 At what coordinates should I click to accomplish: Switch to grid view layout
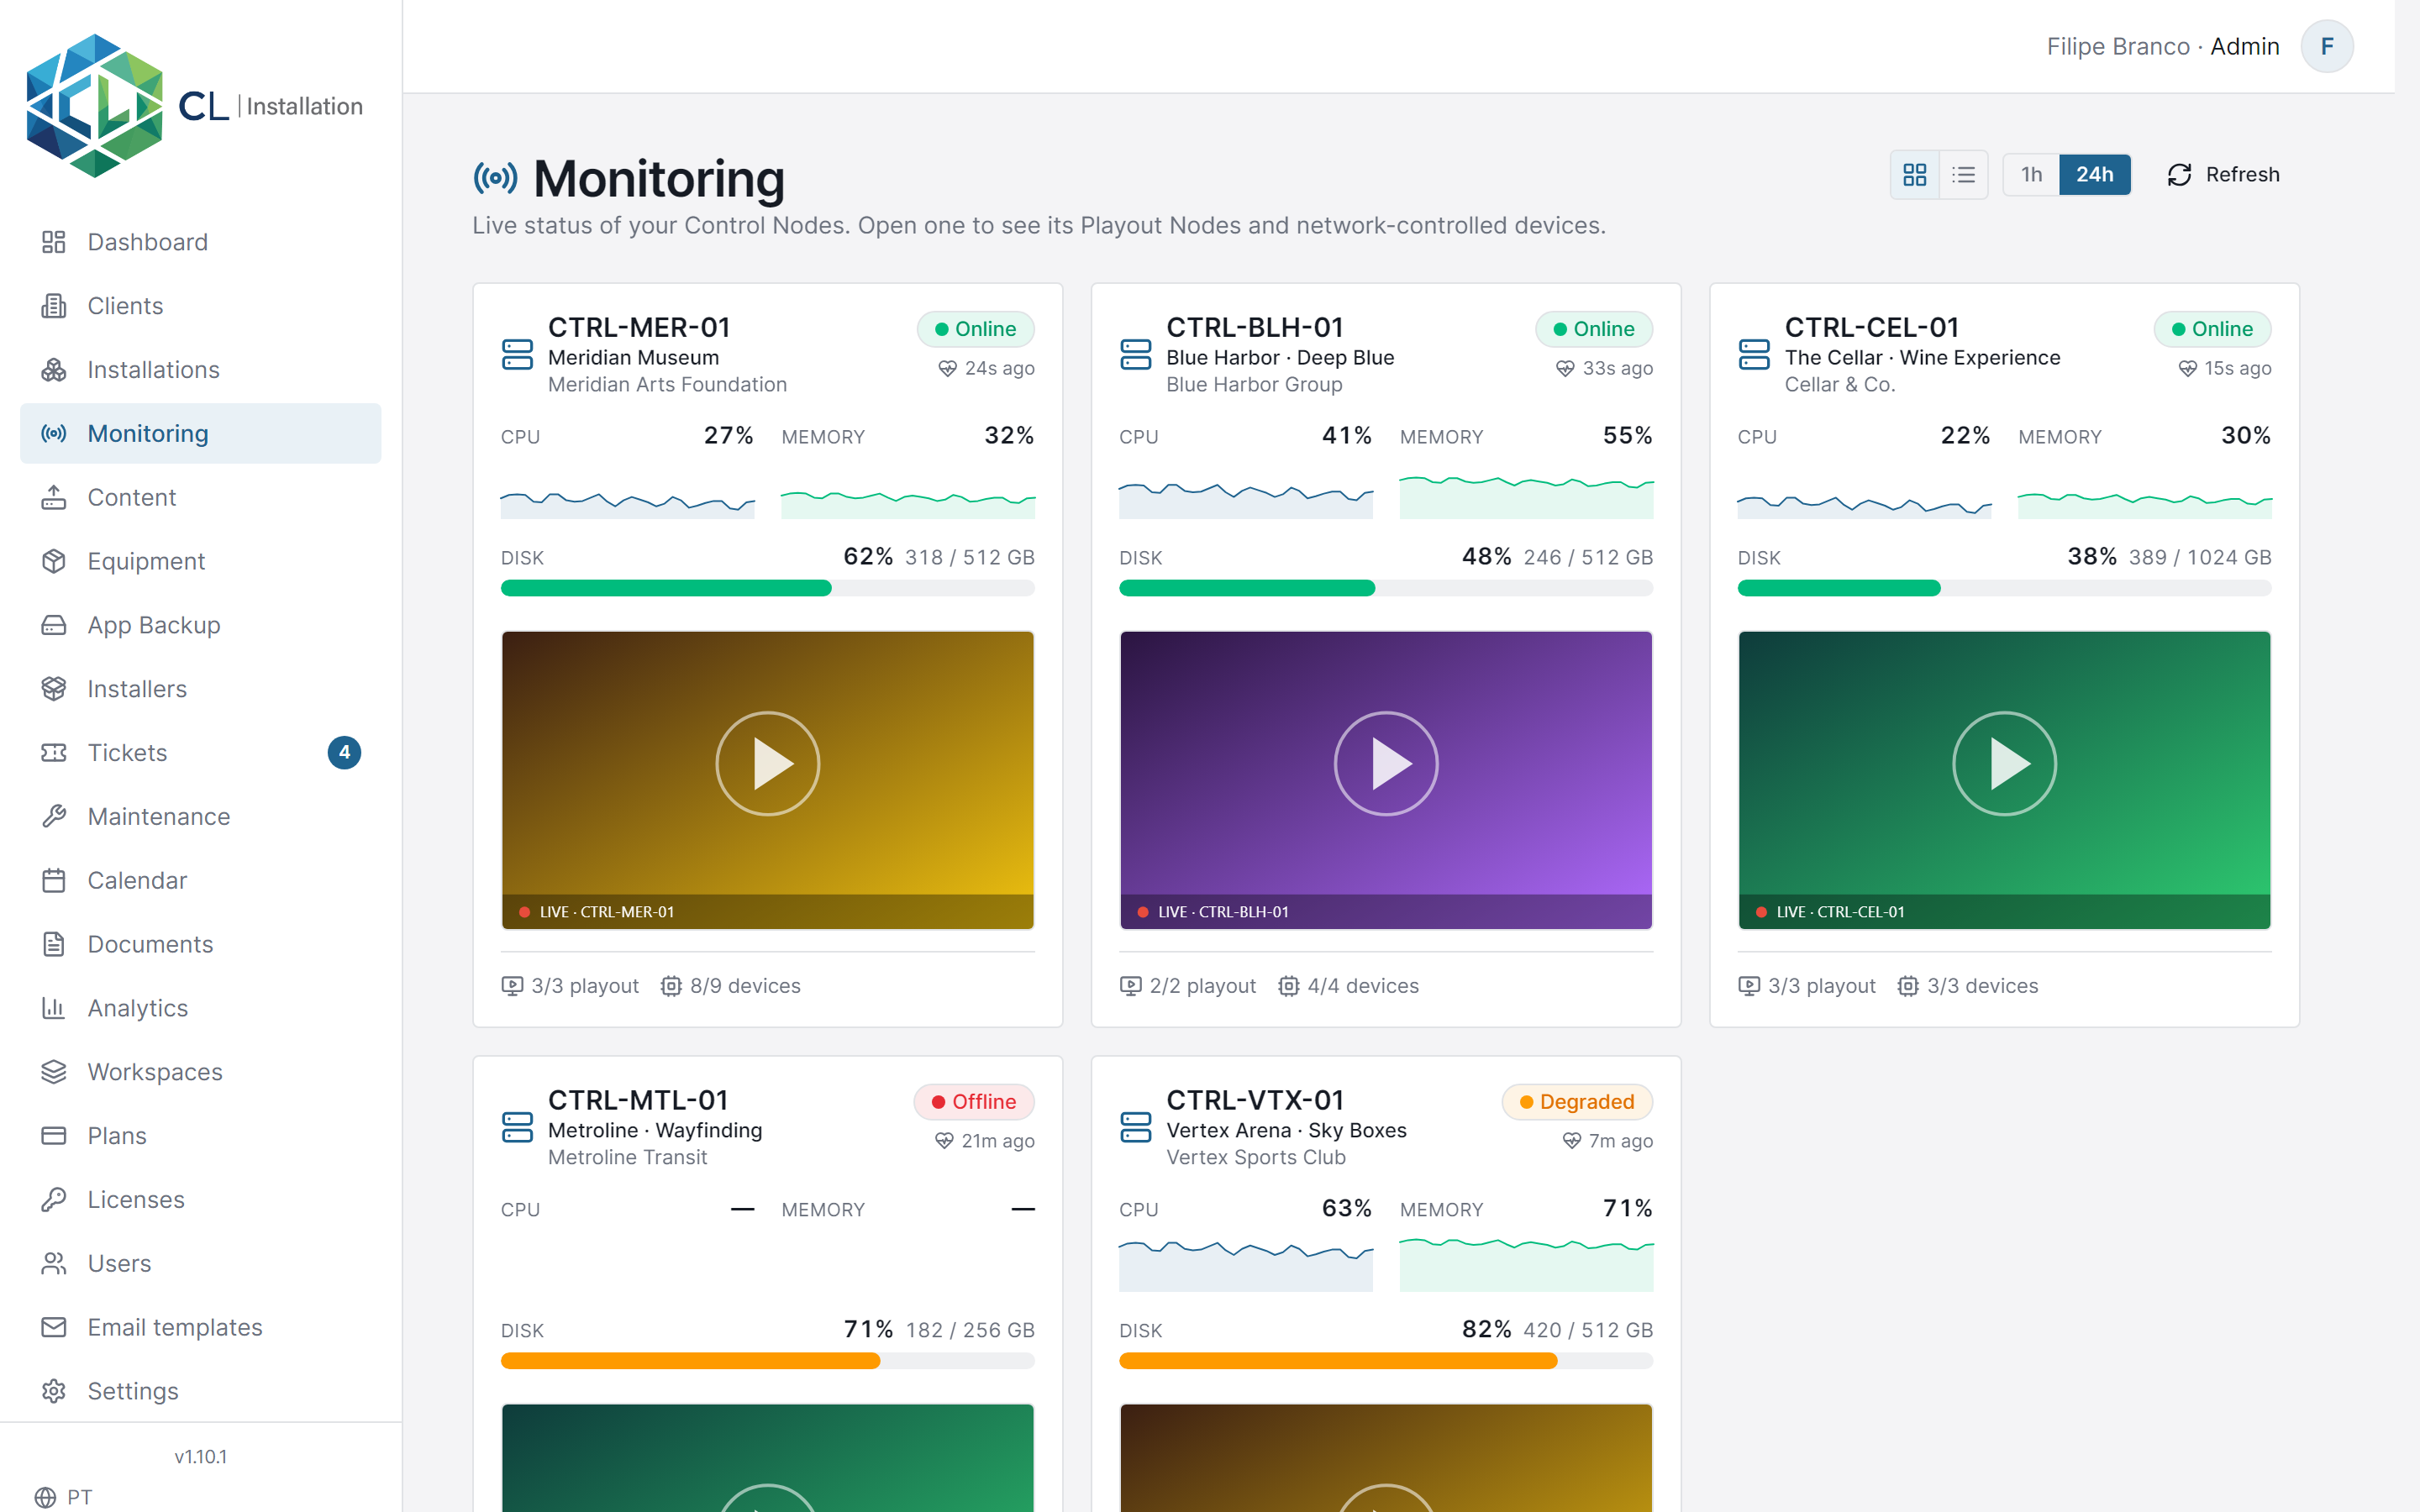[1914, 175]
